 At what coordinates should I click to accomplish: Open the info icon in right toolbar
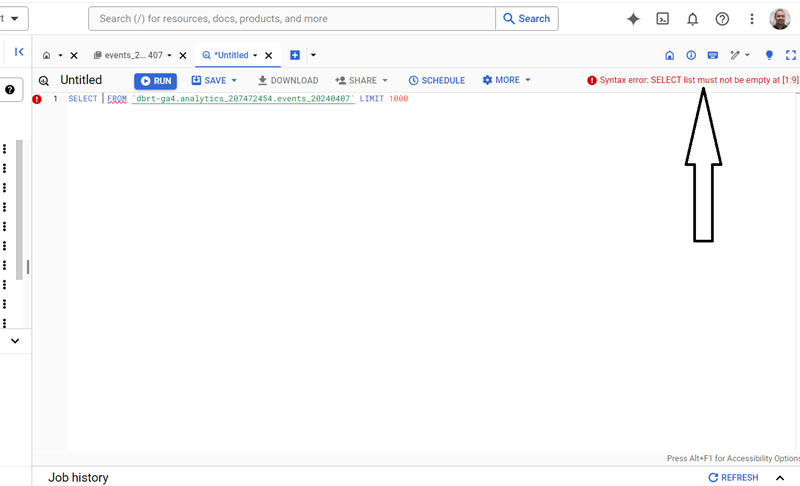click(691, 55)
